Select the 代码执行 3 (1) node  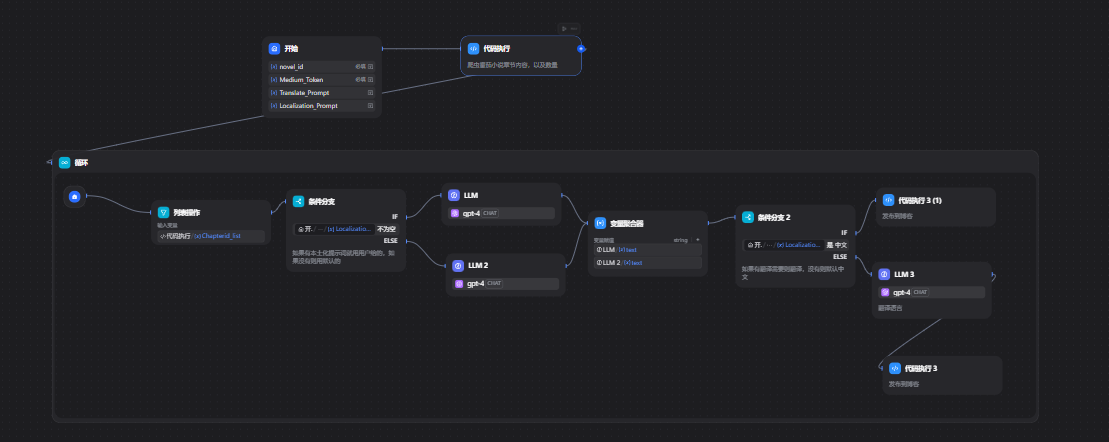(x=935, y=207)
